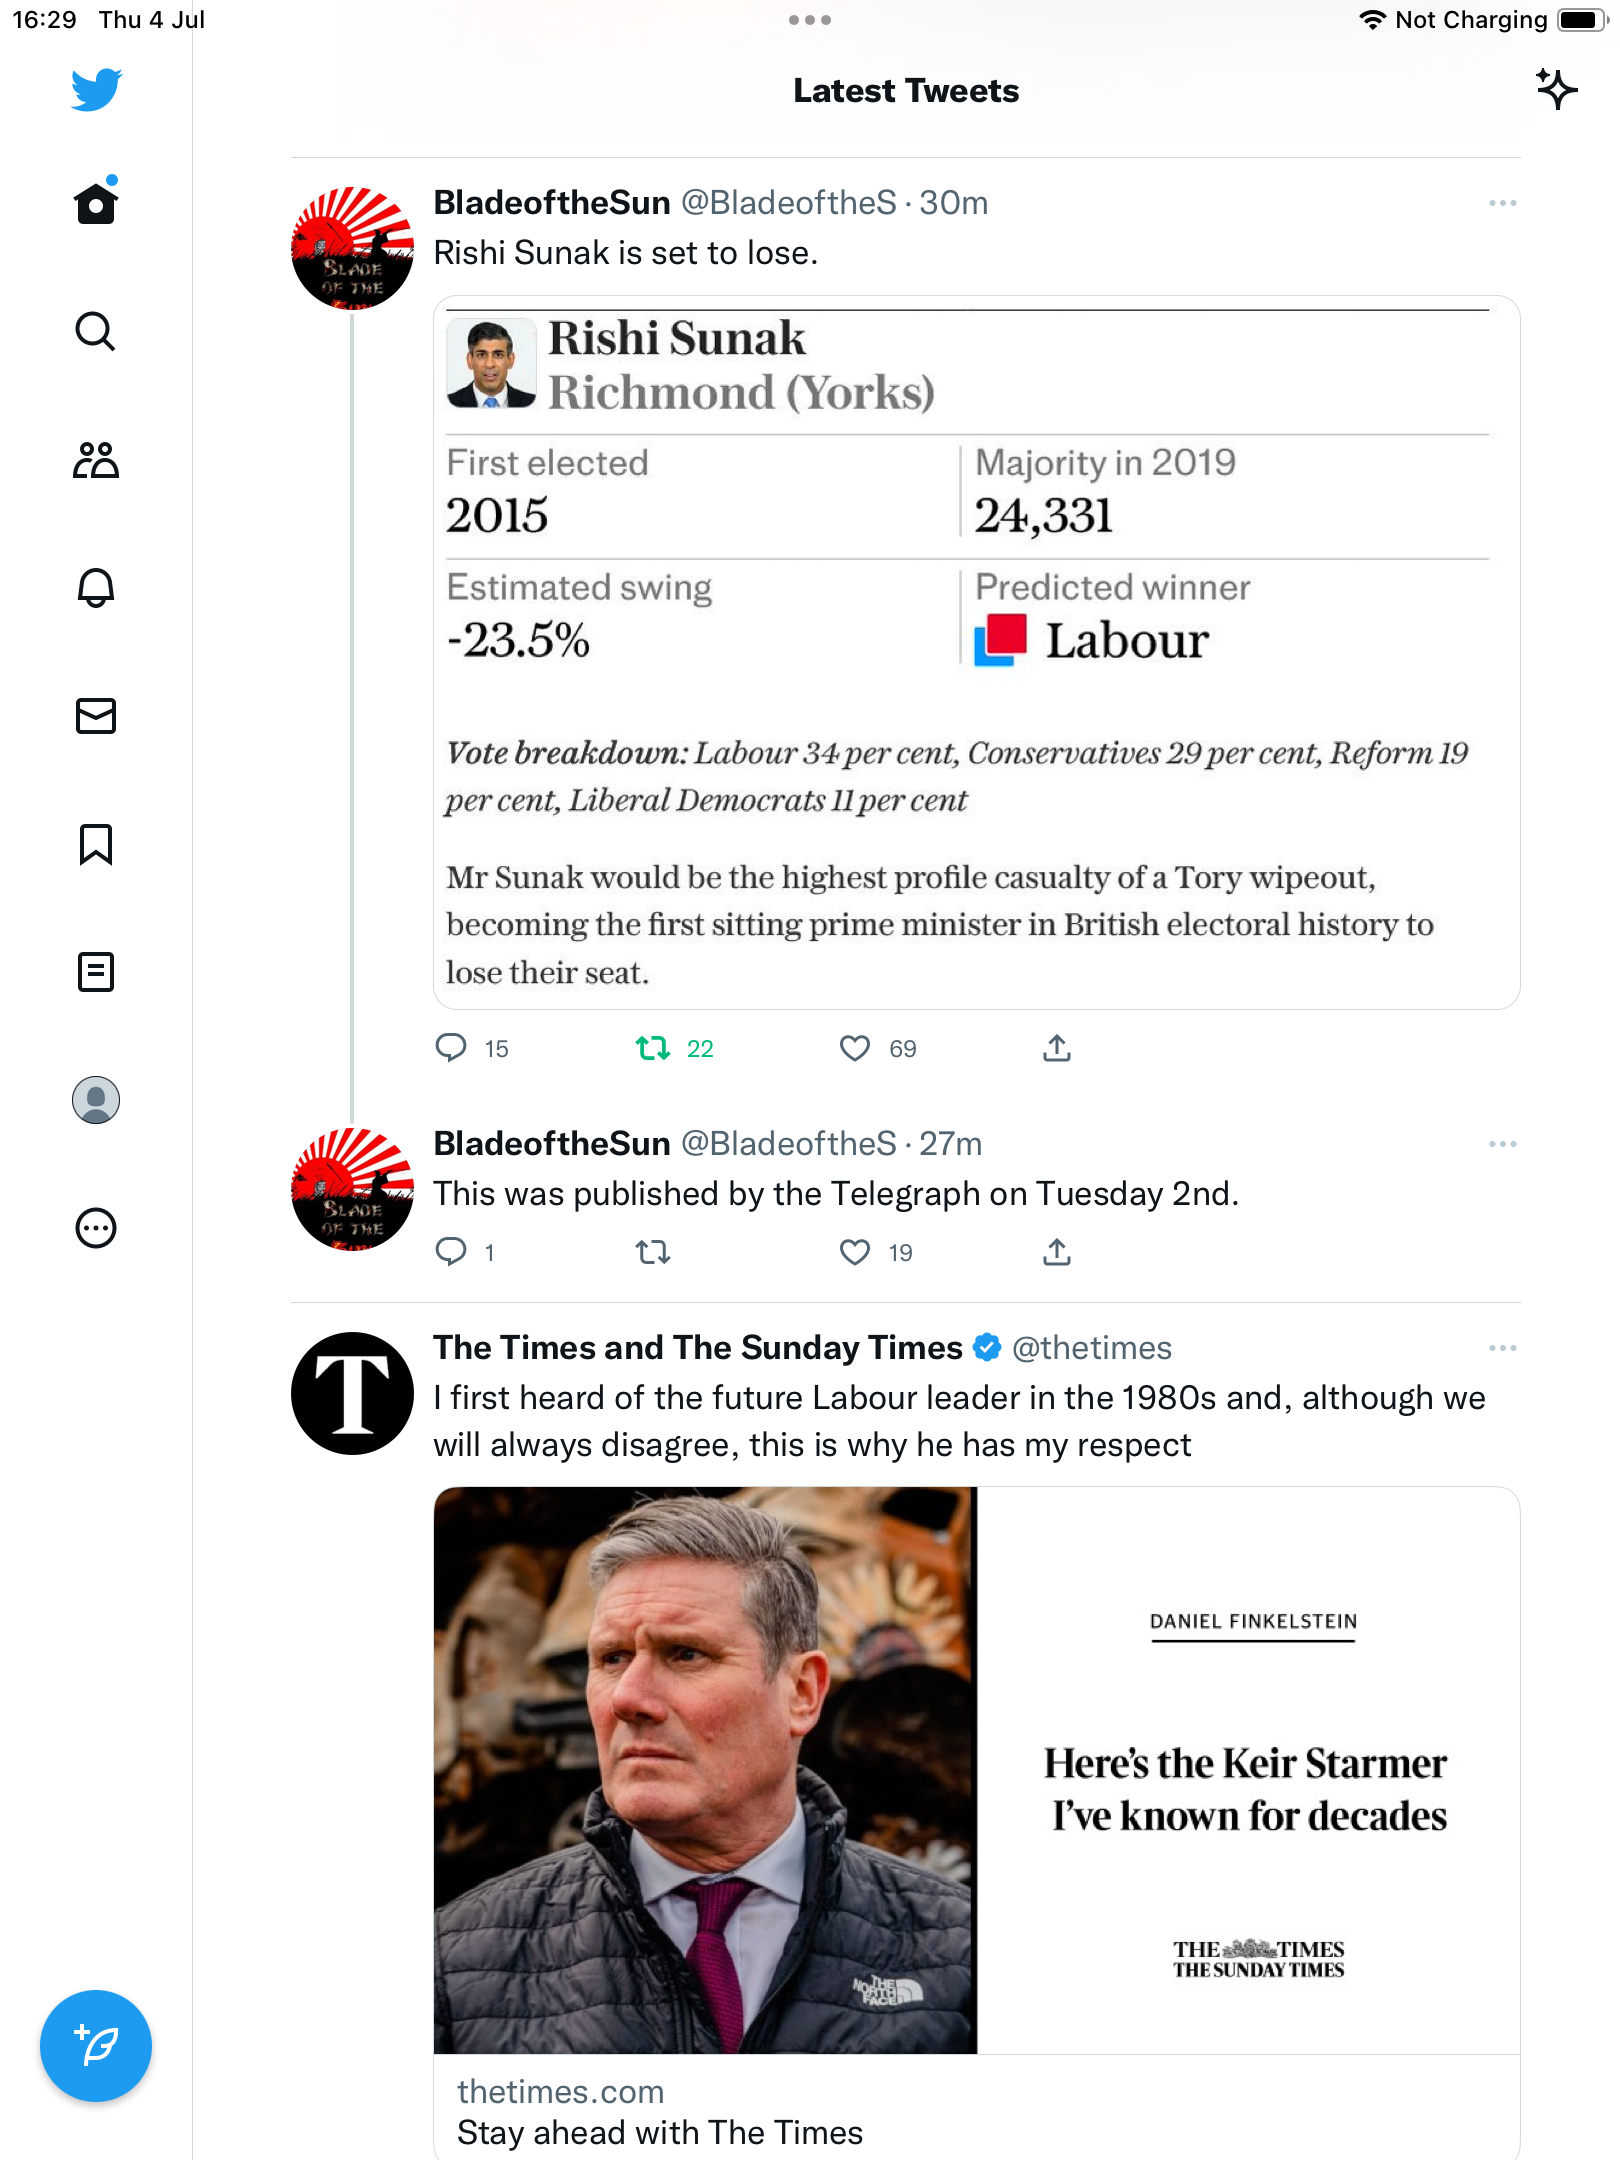Go to Home in the sidebar
Image resolution: width=1620 pixels, height=2160 pixels.
point(96,204)
